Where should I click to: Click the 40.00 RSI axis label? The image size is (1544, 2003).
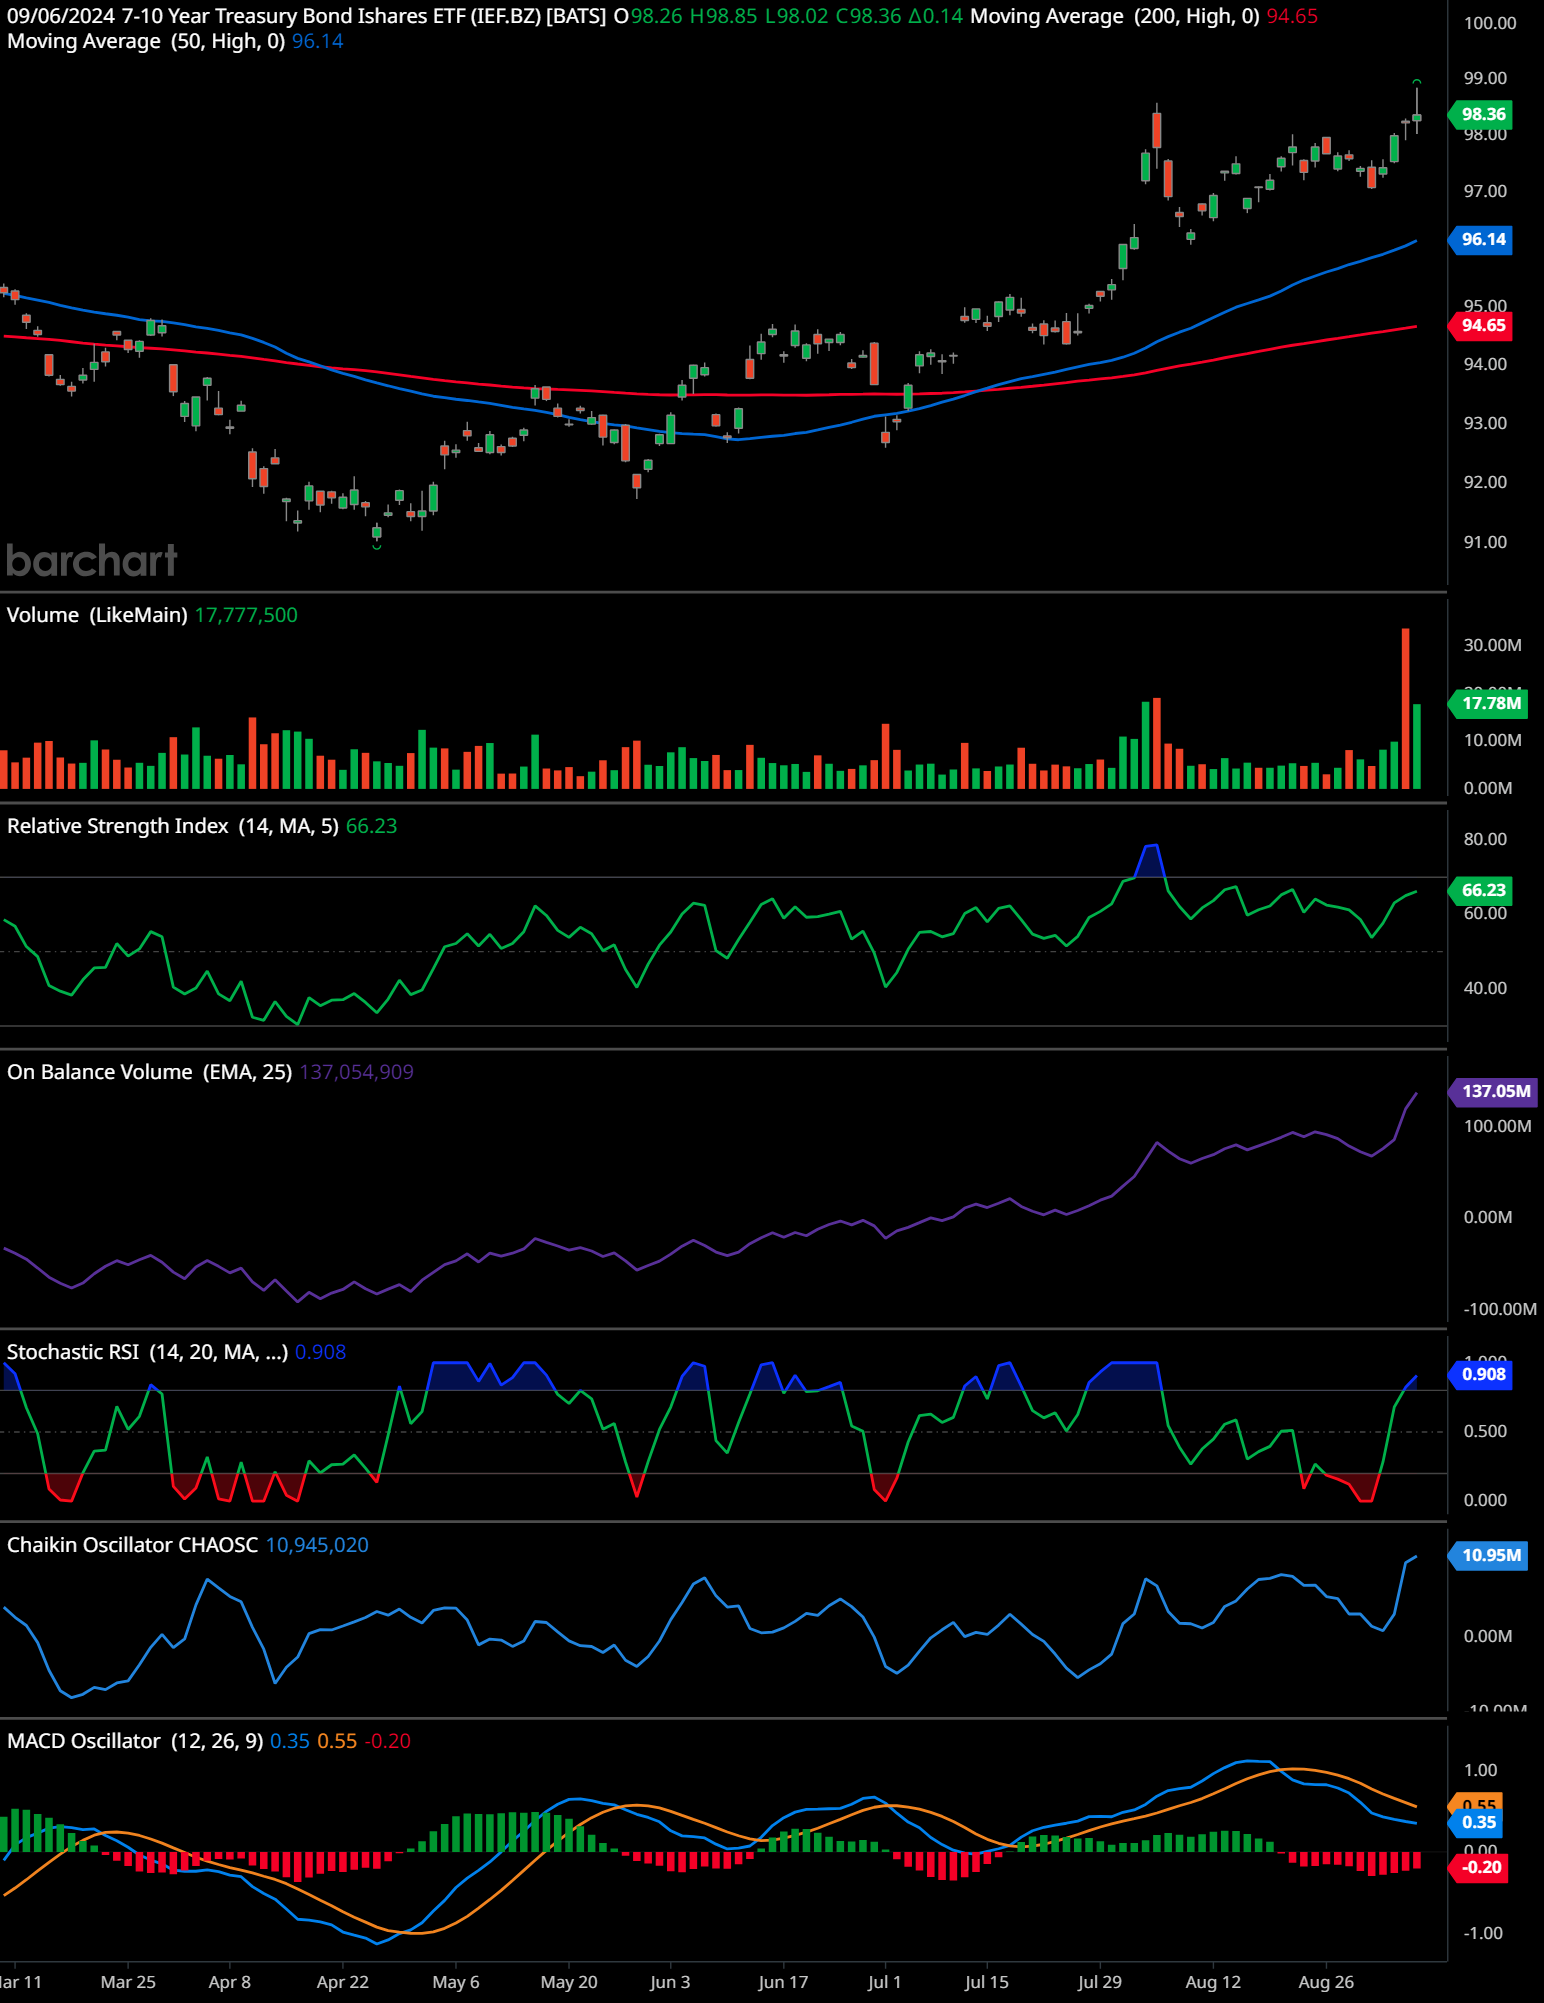click(1485, 988)
